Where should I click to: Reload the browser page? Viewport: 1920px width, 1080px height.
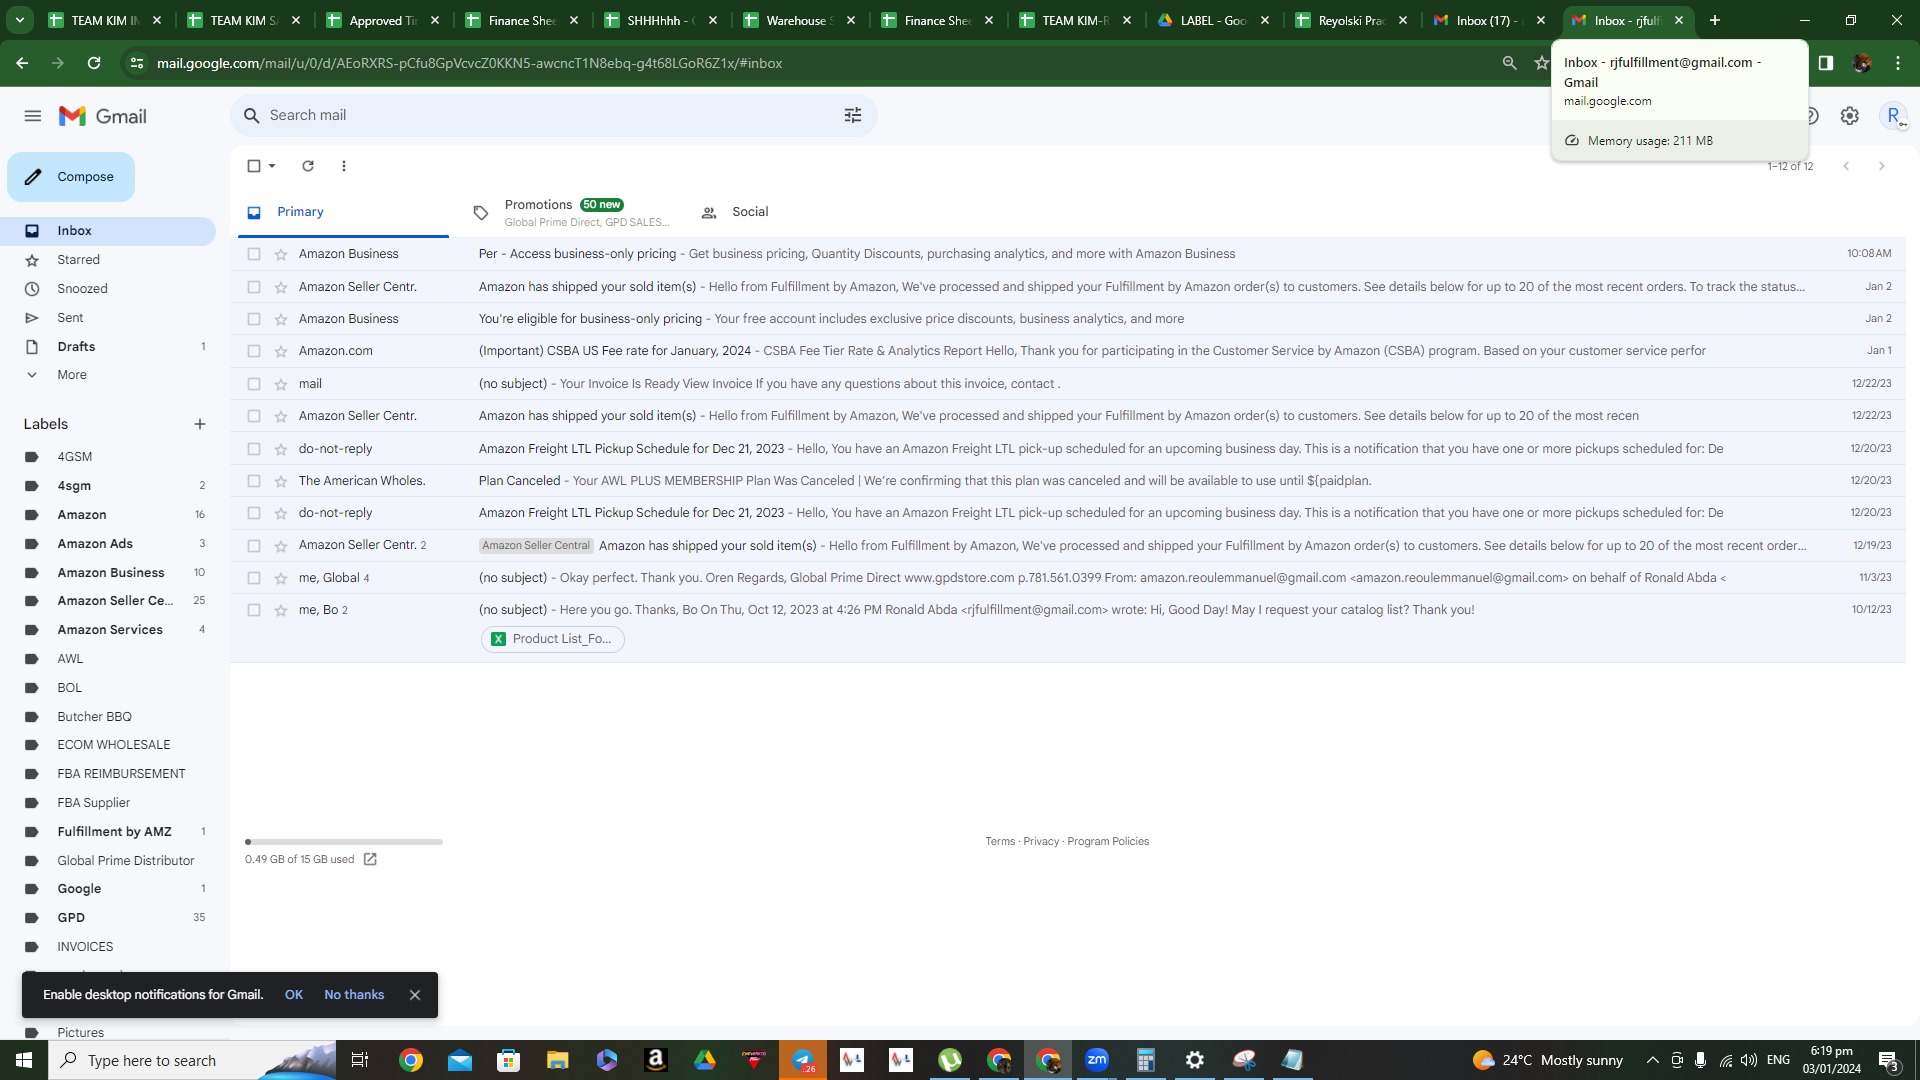click(94, 63)
